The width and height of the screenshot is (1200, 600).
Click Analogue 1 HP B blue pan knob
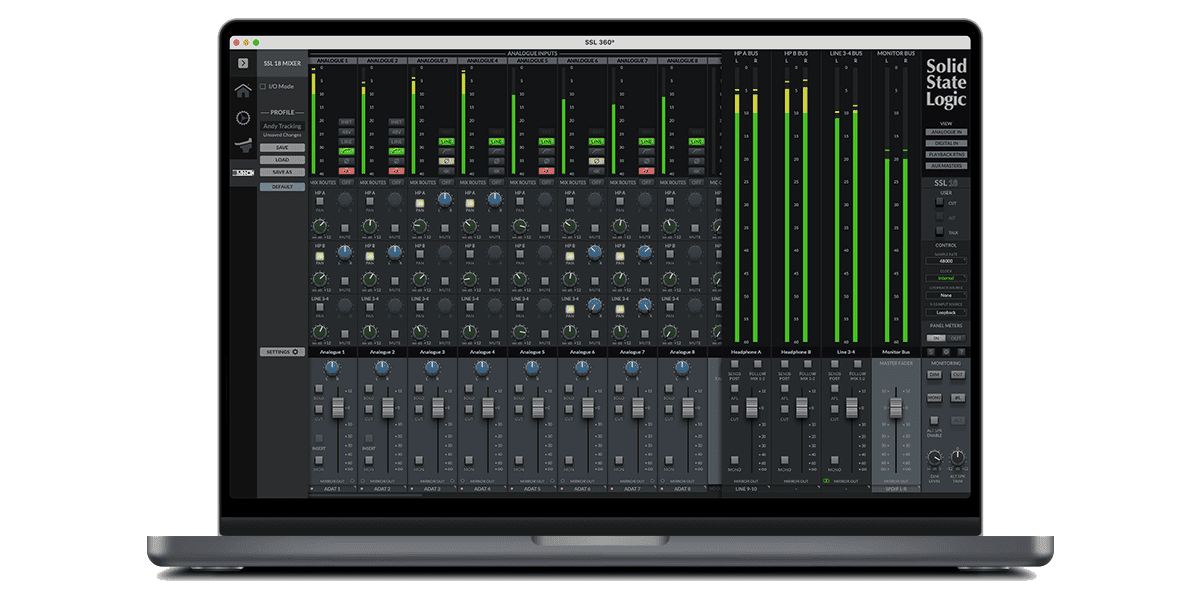click(x=345, y=252)
